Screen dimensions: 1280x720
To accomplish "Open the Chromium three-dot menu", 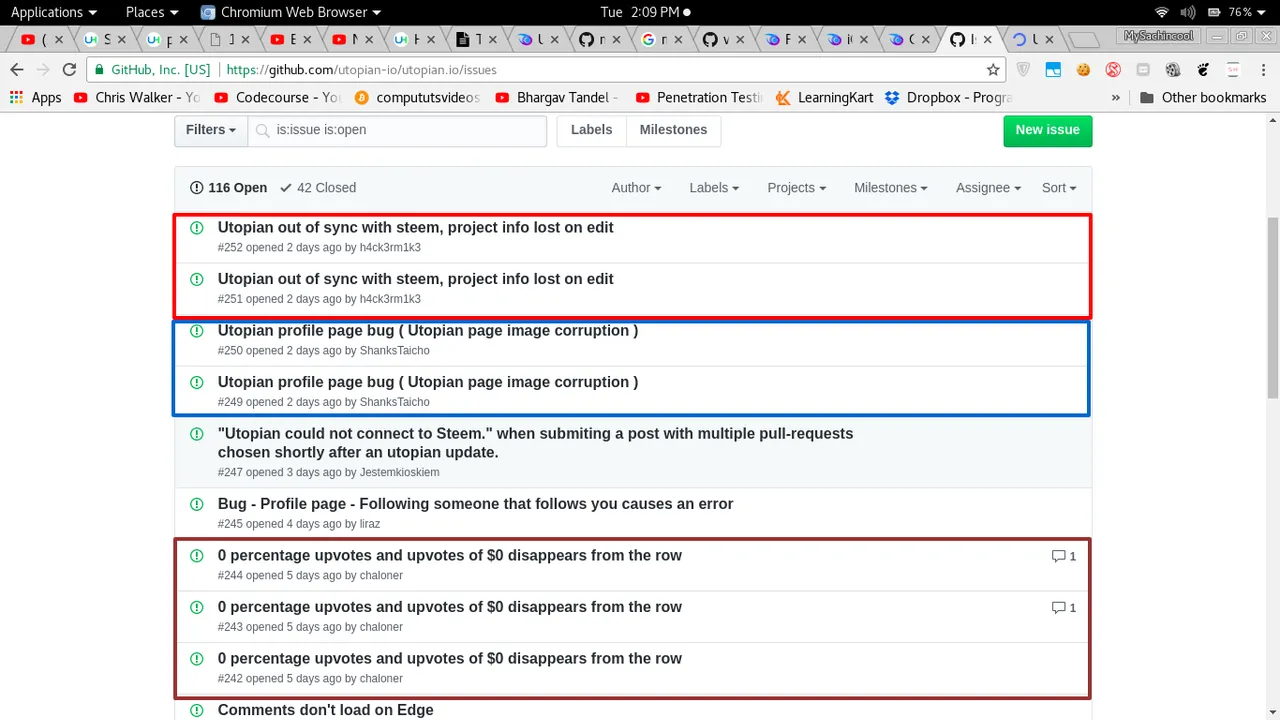I will (1262, 70).
